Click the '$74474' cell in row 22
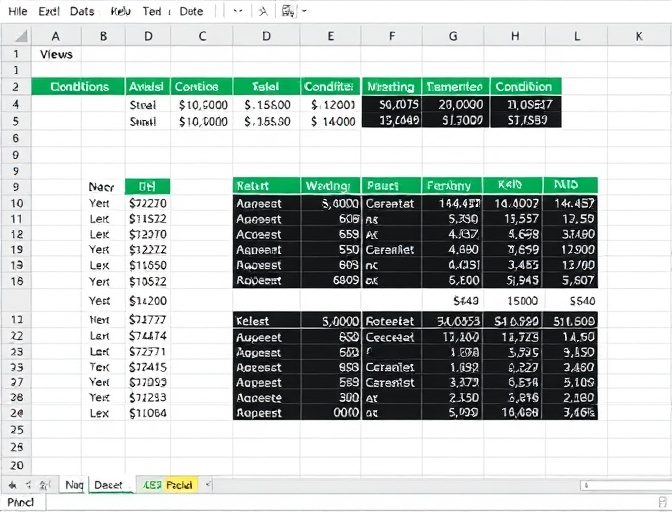This screenshot has height=512, width=672. point(147,336)
